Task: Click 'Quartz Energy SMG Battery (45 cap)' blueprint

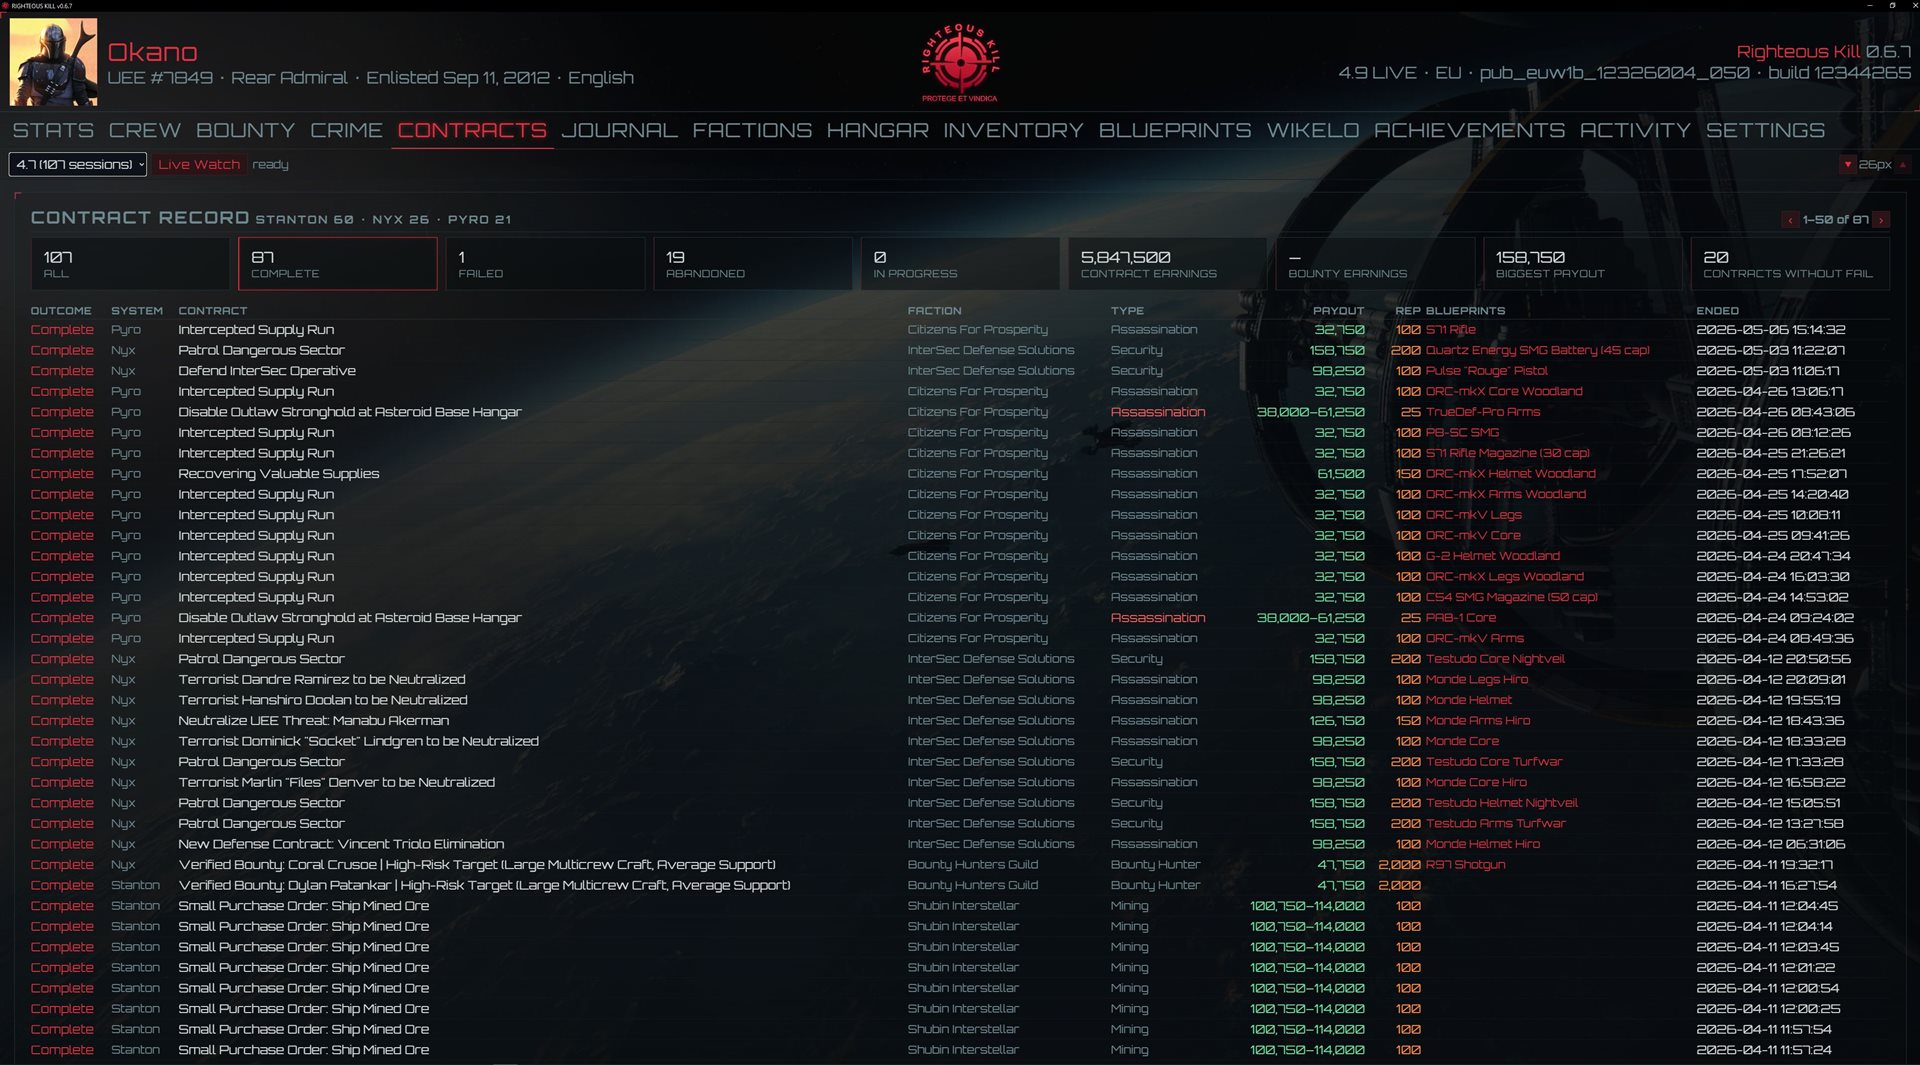Action: 1537,350
